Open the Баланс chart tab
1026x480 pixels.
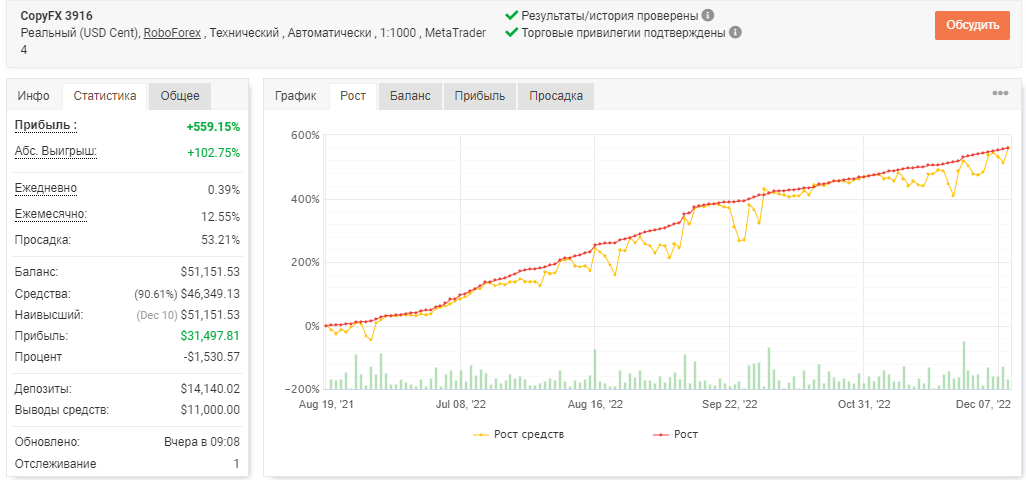click(410, 96)
